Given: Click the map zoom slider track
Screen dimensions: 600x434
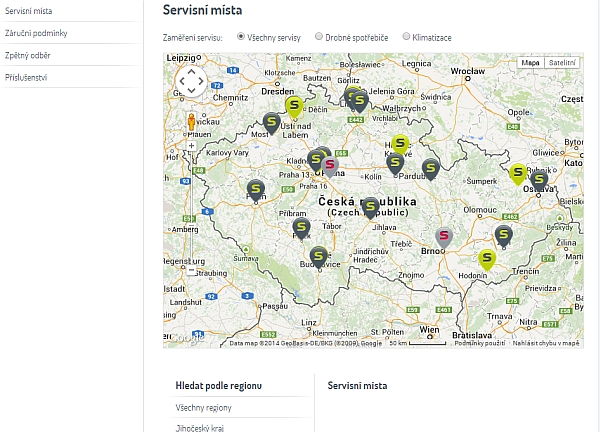Looking at the screenshot, I should point(191,208).
